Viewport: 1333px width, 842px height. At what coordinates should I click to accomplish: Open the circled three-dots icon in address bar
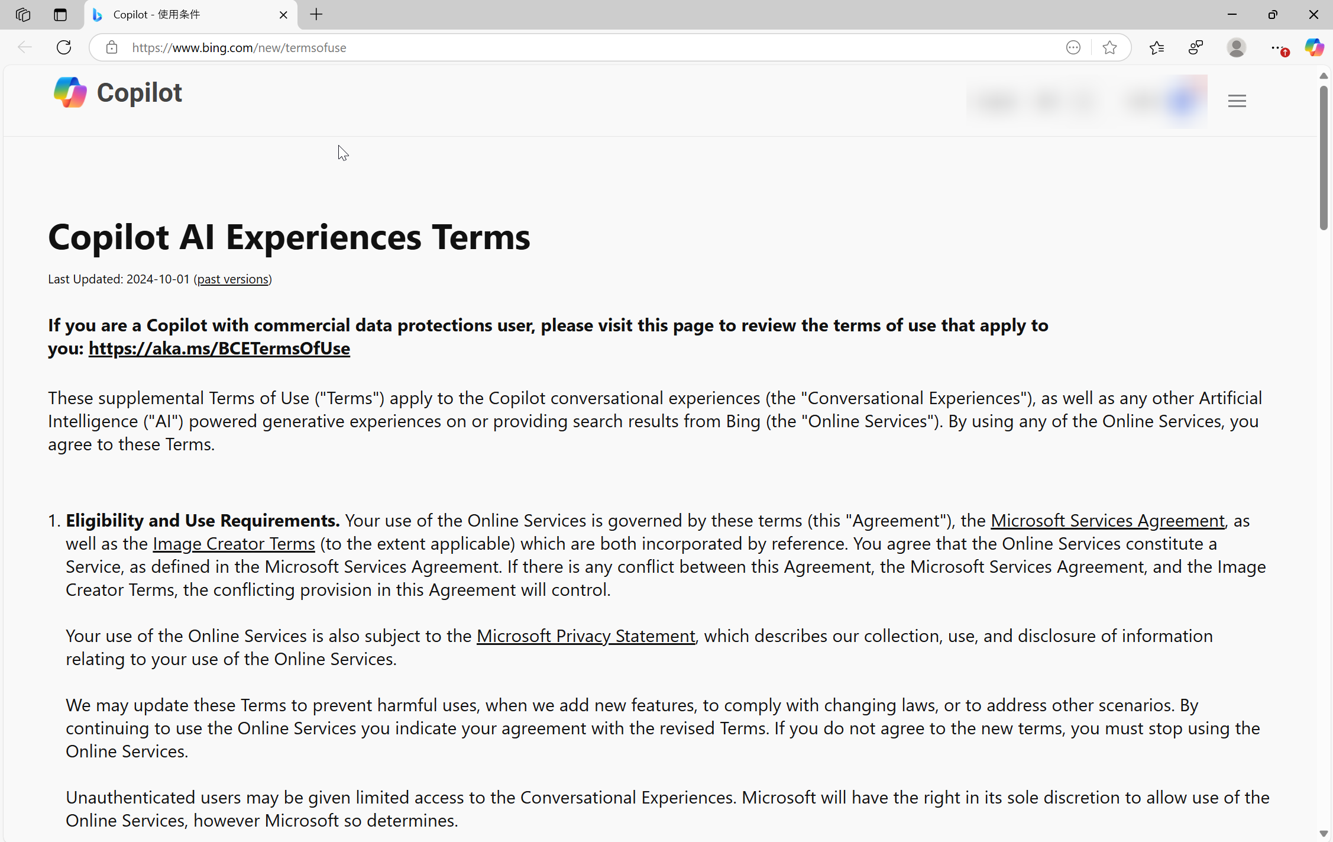pyautogui.click(x=1073, y=47)
